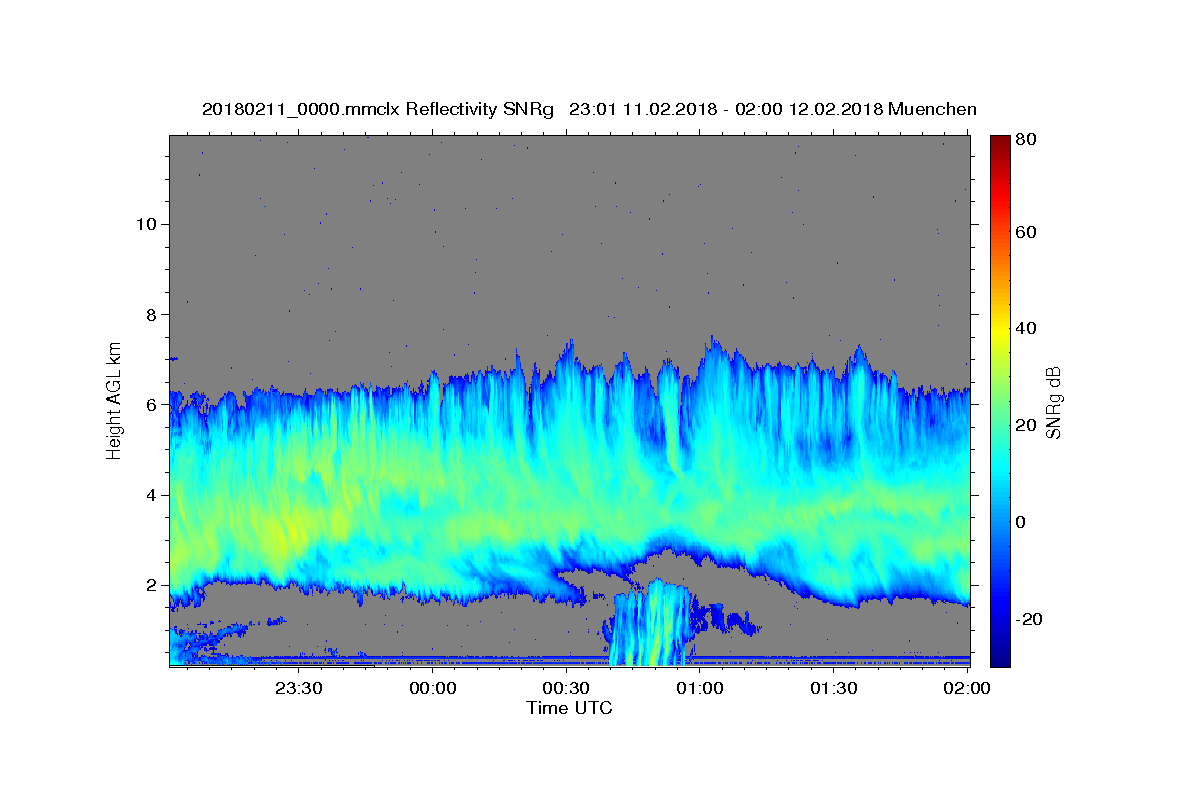
Task: Click the '01:30' time tick label
Action: [x=833, y=688]
